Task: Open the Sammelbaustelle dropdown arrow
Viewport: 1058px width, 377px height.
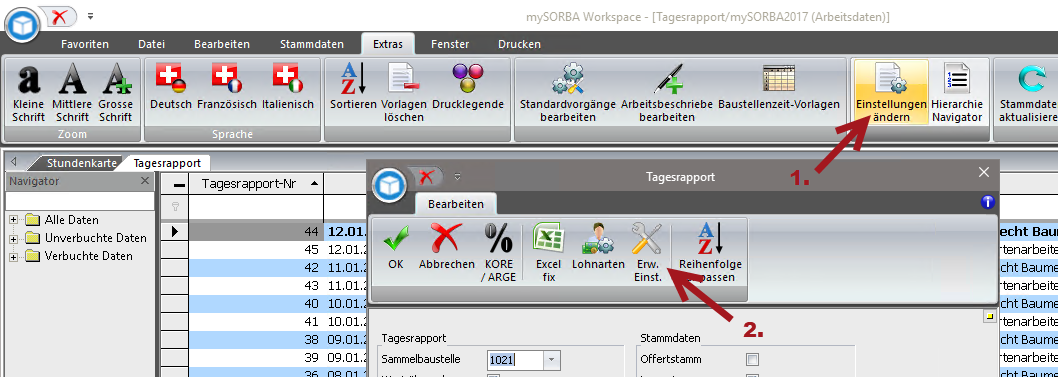Action: pos(551,360)
